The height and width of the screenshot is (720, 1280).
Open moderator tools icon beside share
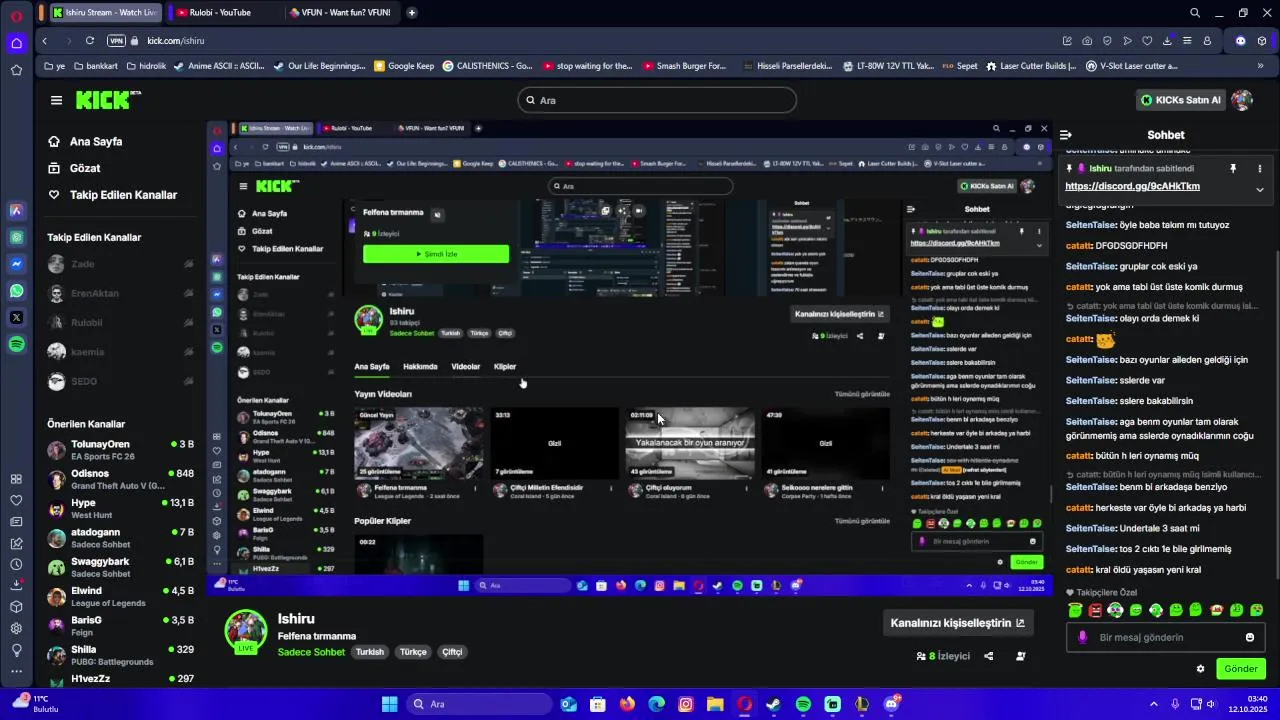tap(1020, 656)
